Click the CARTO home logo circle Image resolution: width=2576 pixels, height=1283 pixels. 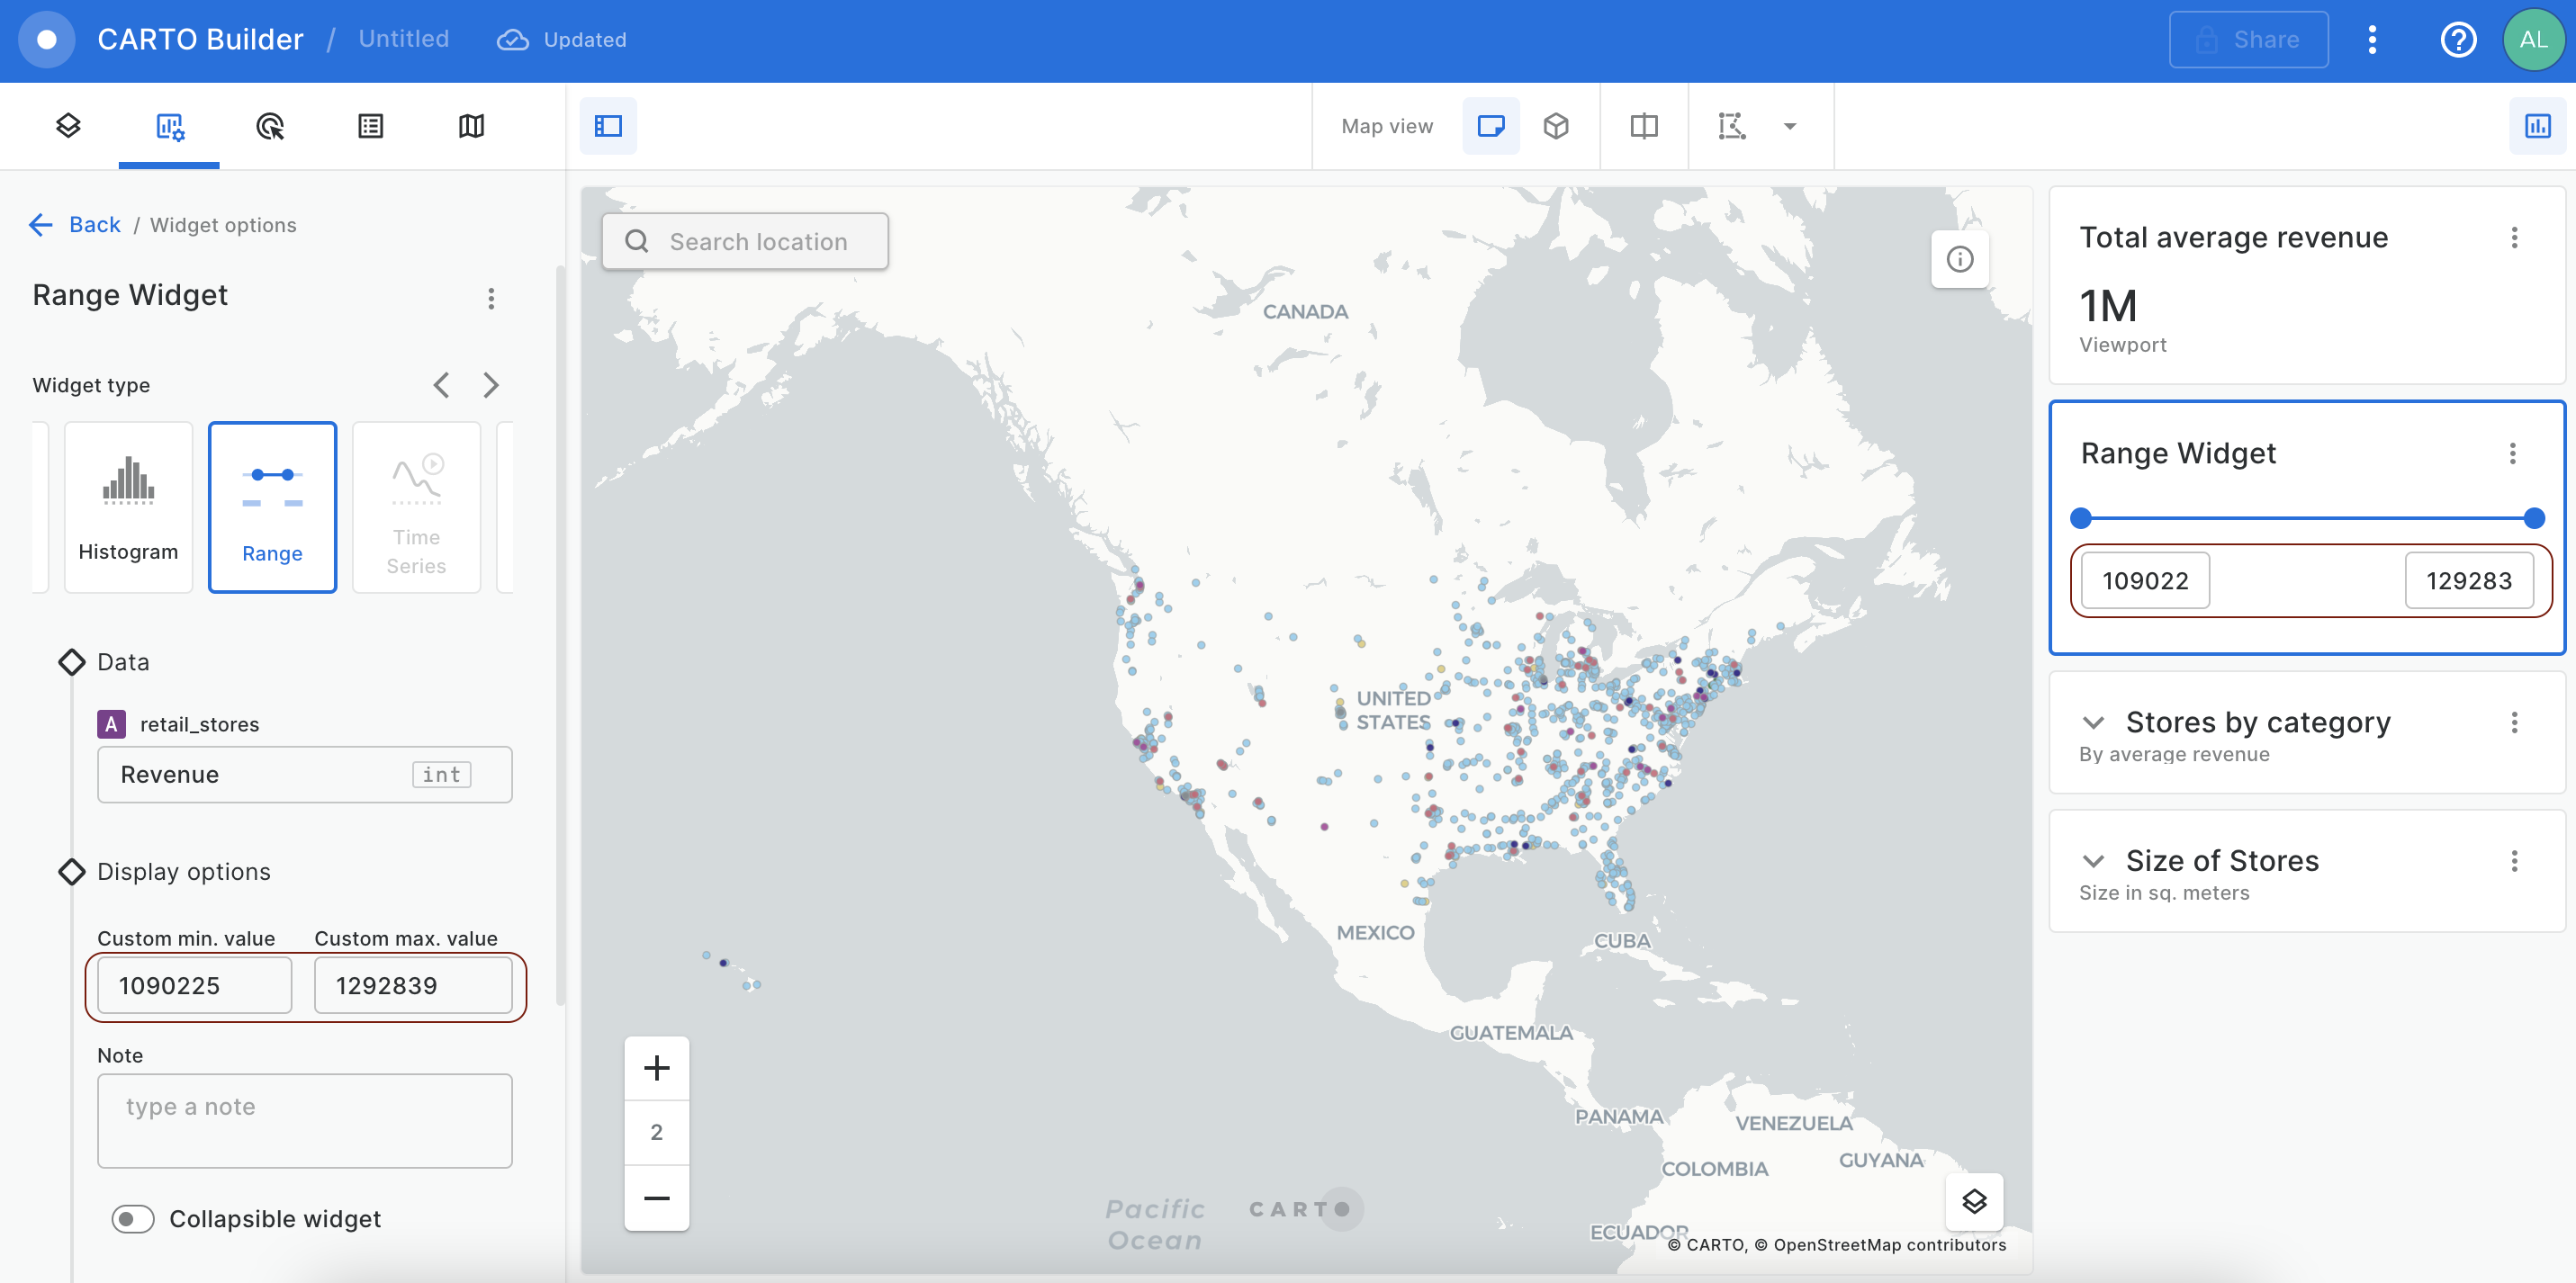pos(47,40)
